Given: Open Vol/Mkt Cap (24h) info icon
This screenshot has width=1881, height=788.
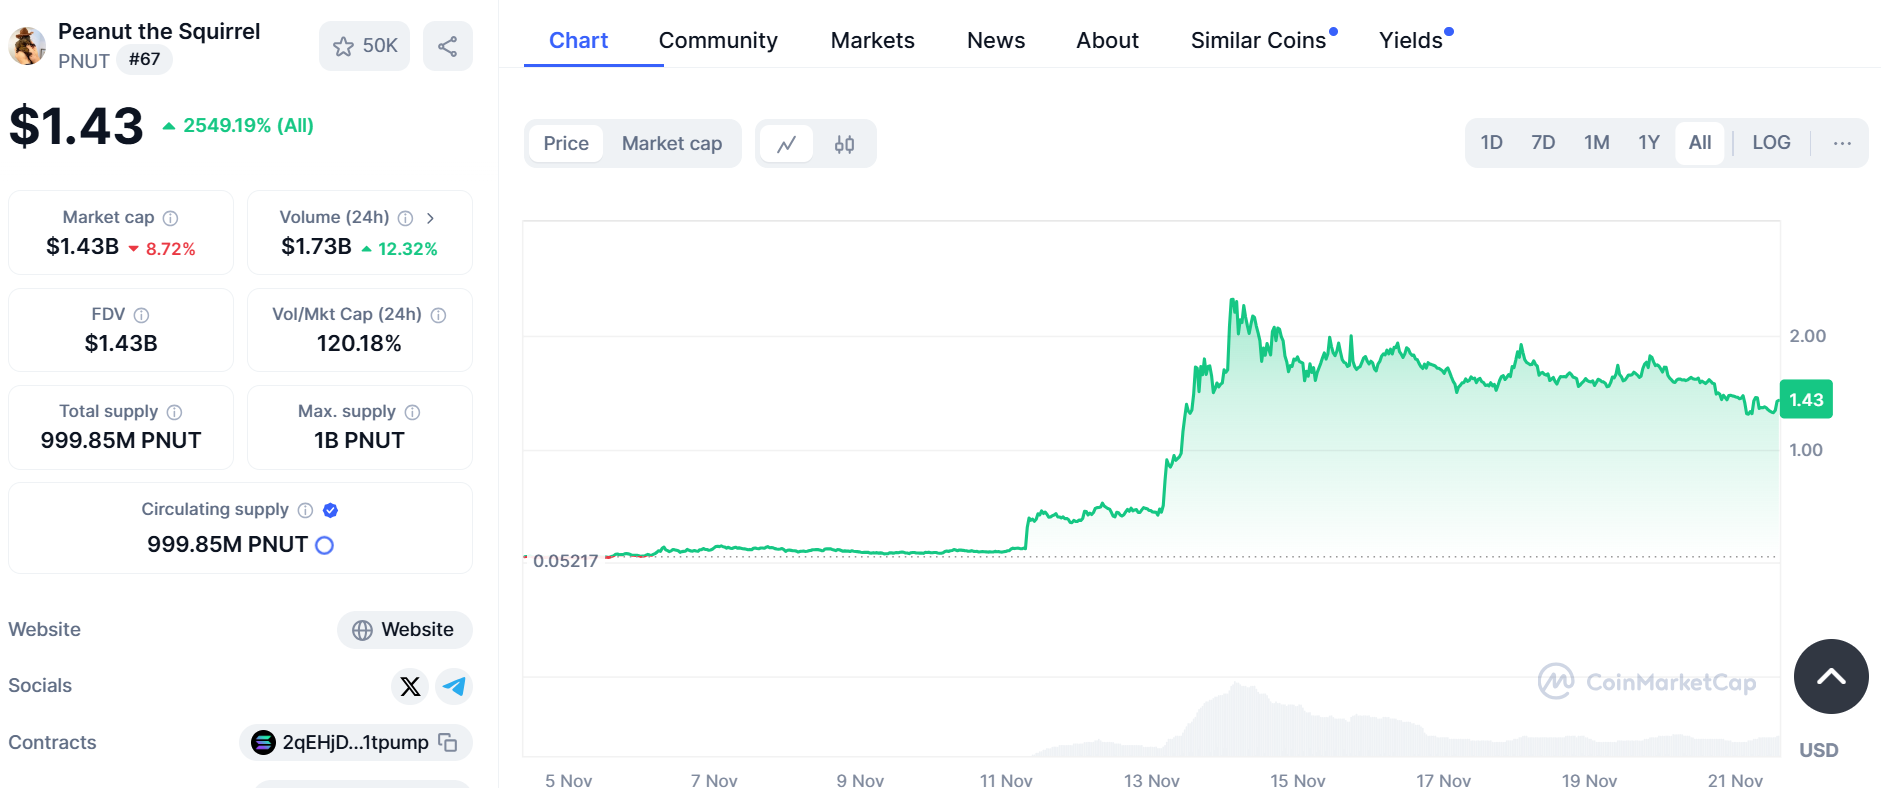Looking at the screenshot, I should pos(438,315).
